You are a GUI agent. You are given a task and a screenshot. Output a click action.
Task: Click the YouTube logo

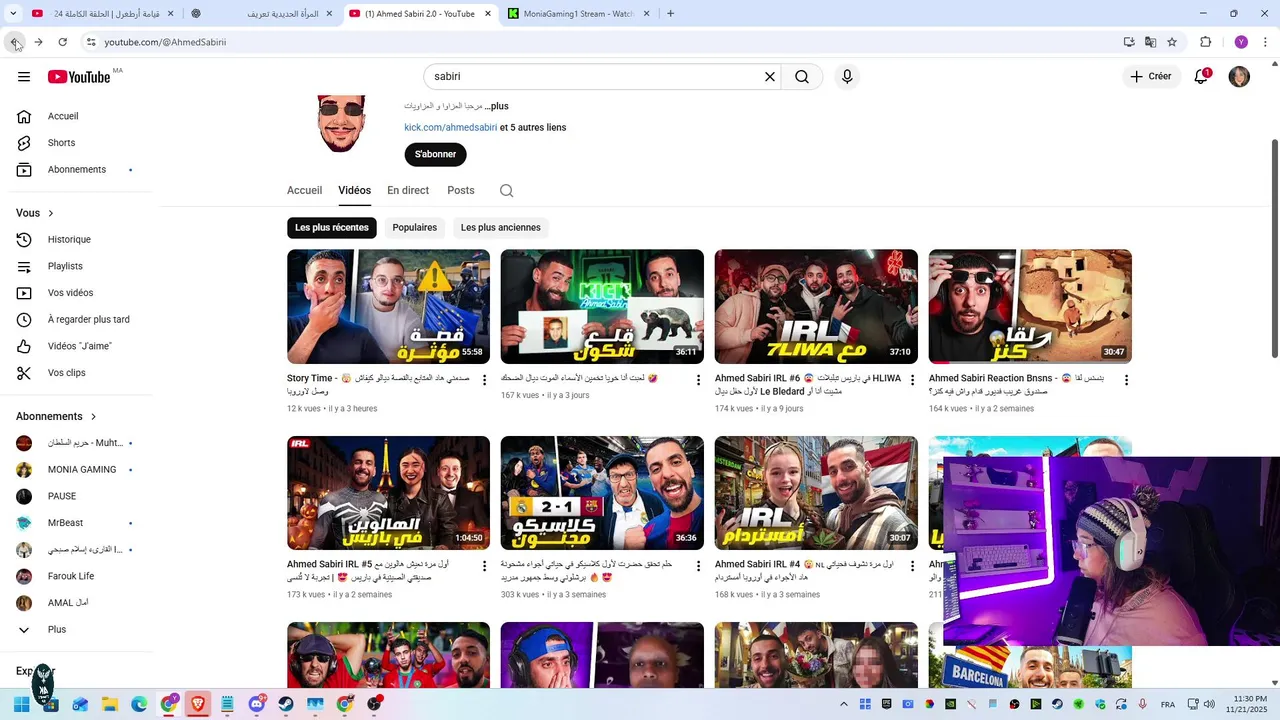pos(79,77)
